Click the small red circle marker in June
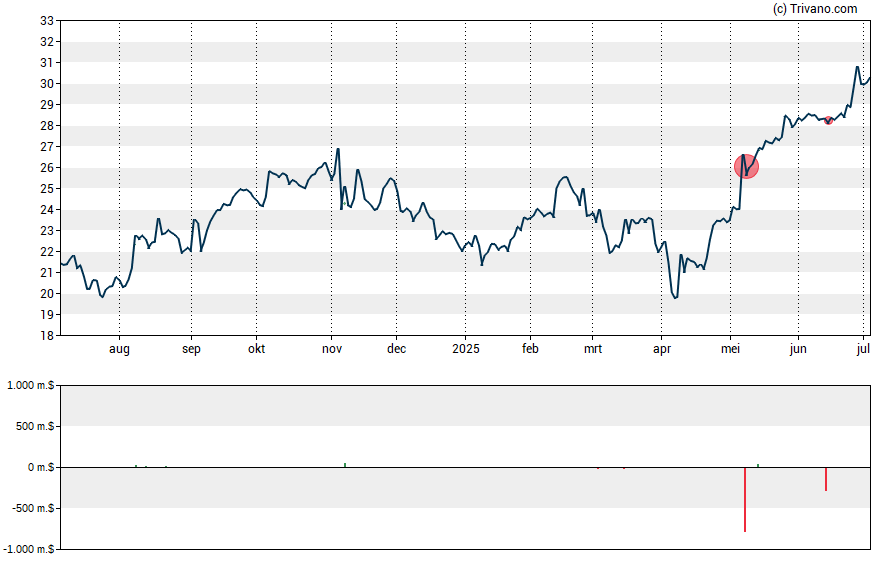 (829, 121)
